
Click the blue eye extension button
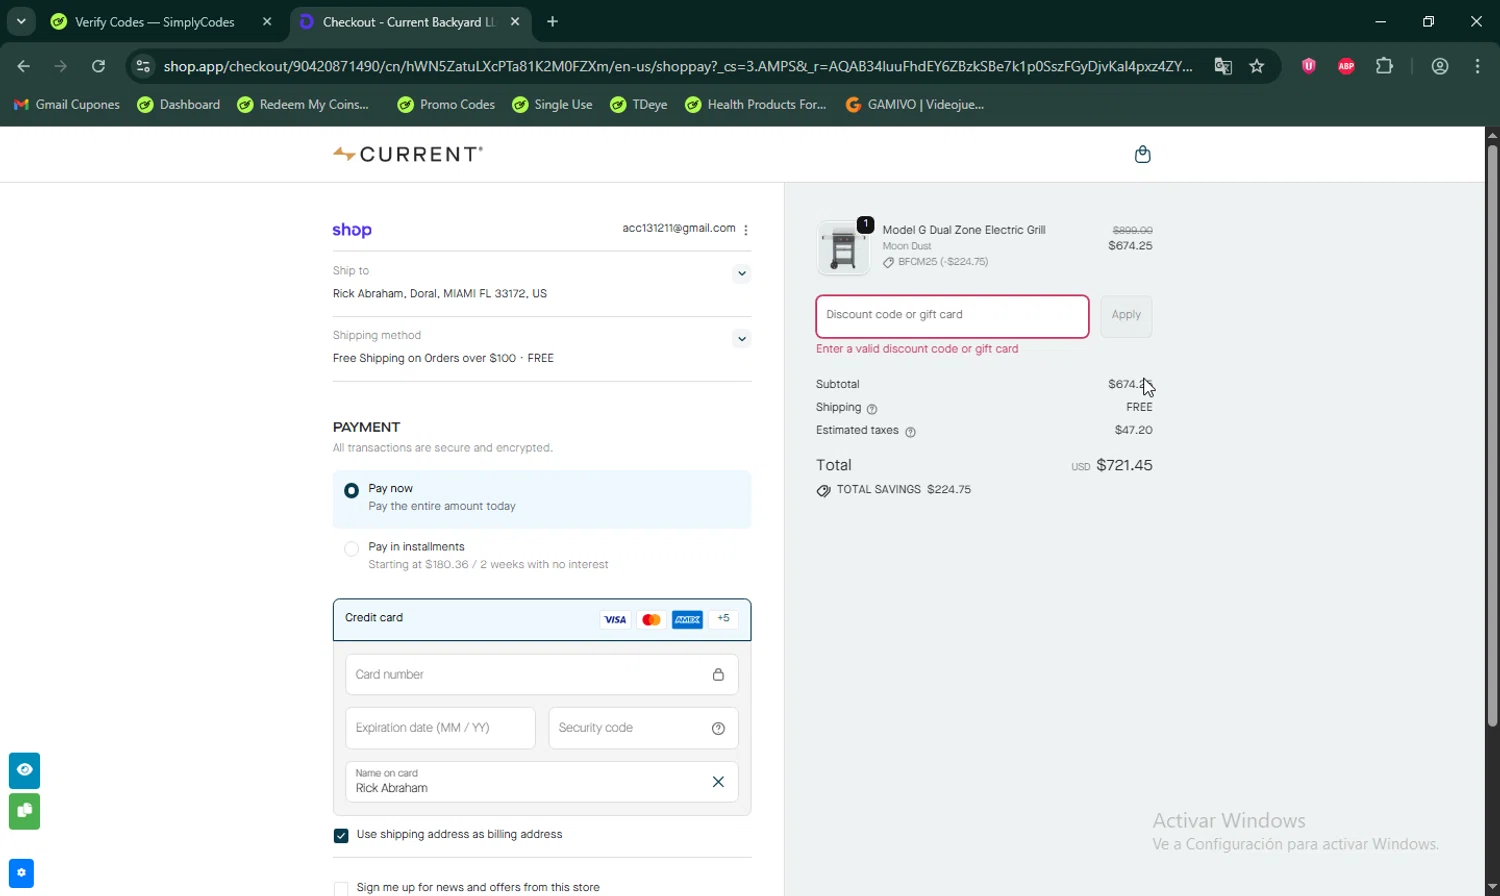click(x=24, y=770)
